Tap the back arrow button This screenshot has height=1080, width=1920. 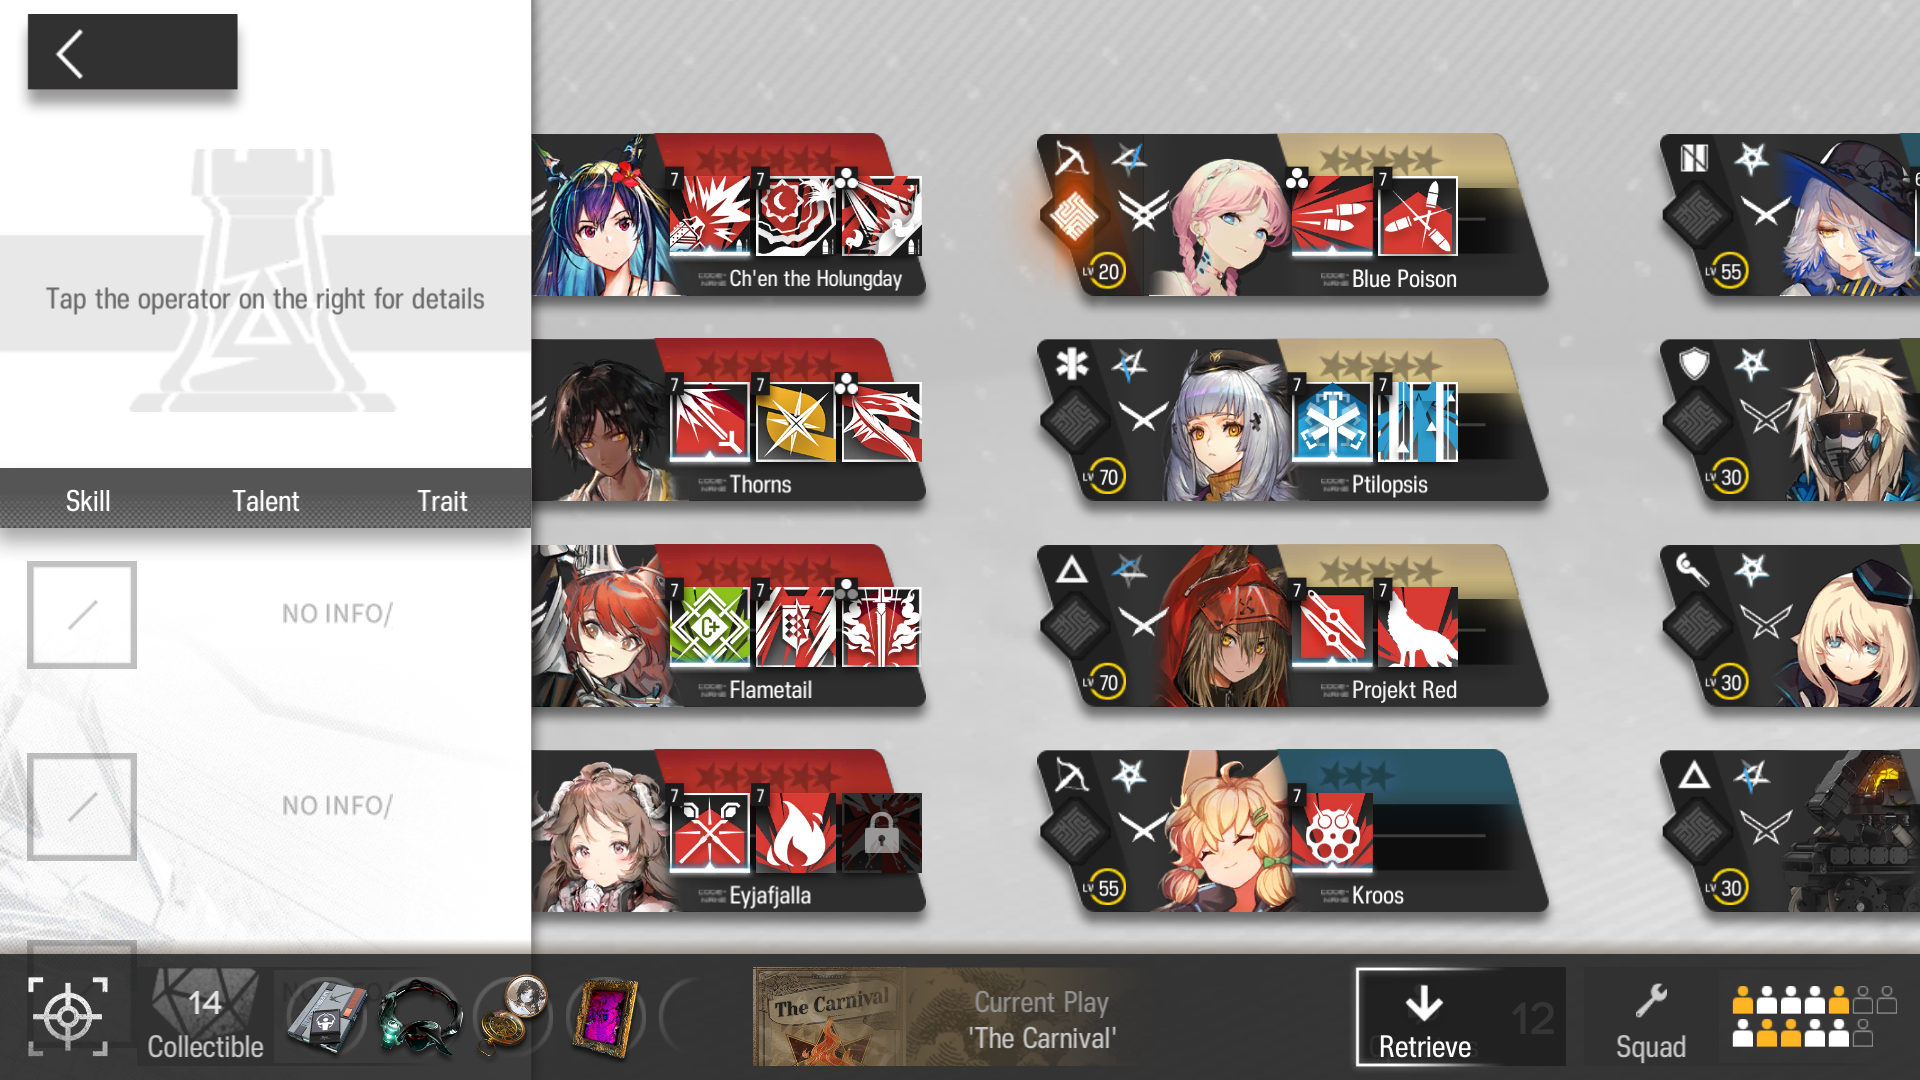click(132, 52)
